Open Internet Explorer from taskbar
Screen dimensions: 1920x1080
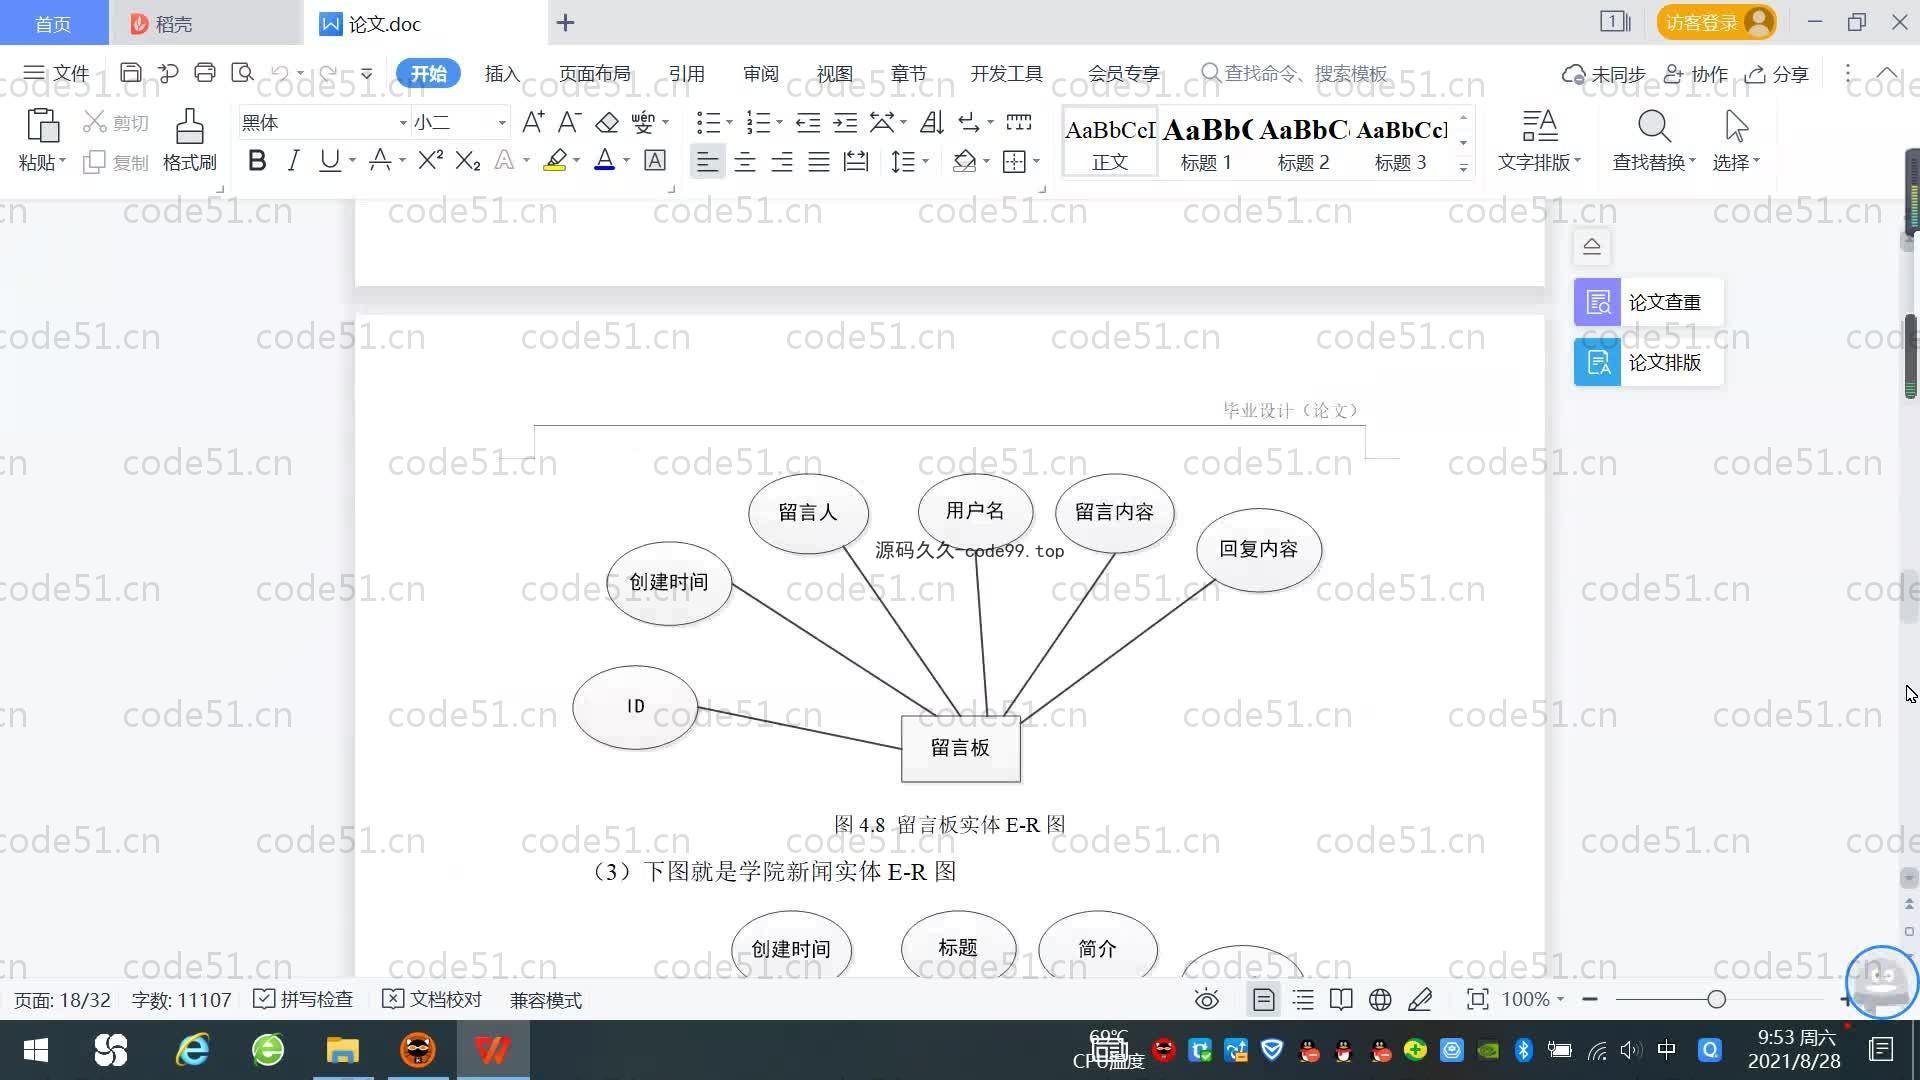click(x=192, y=1050)
